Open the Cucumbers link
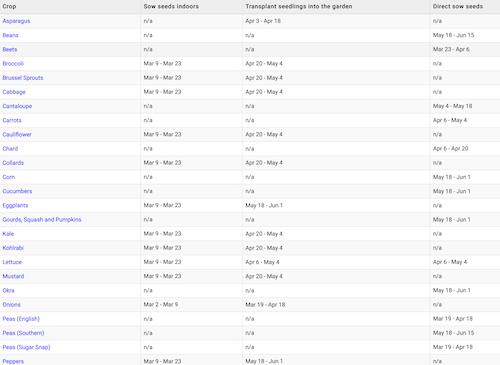The image size is (500, 365). point(17,191)
